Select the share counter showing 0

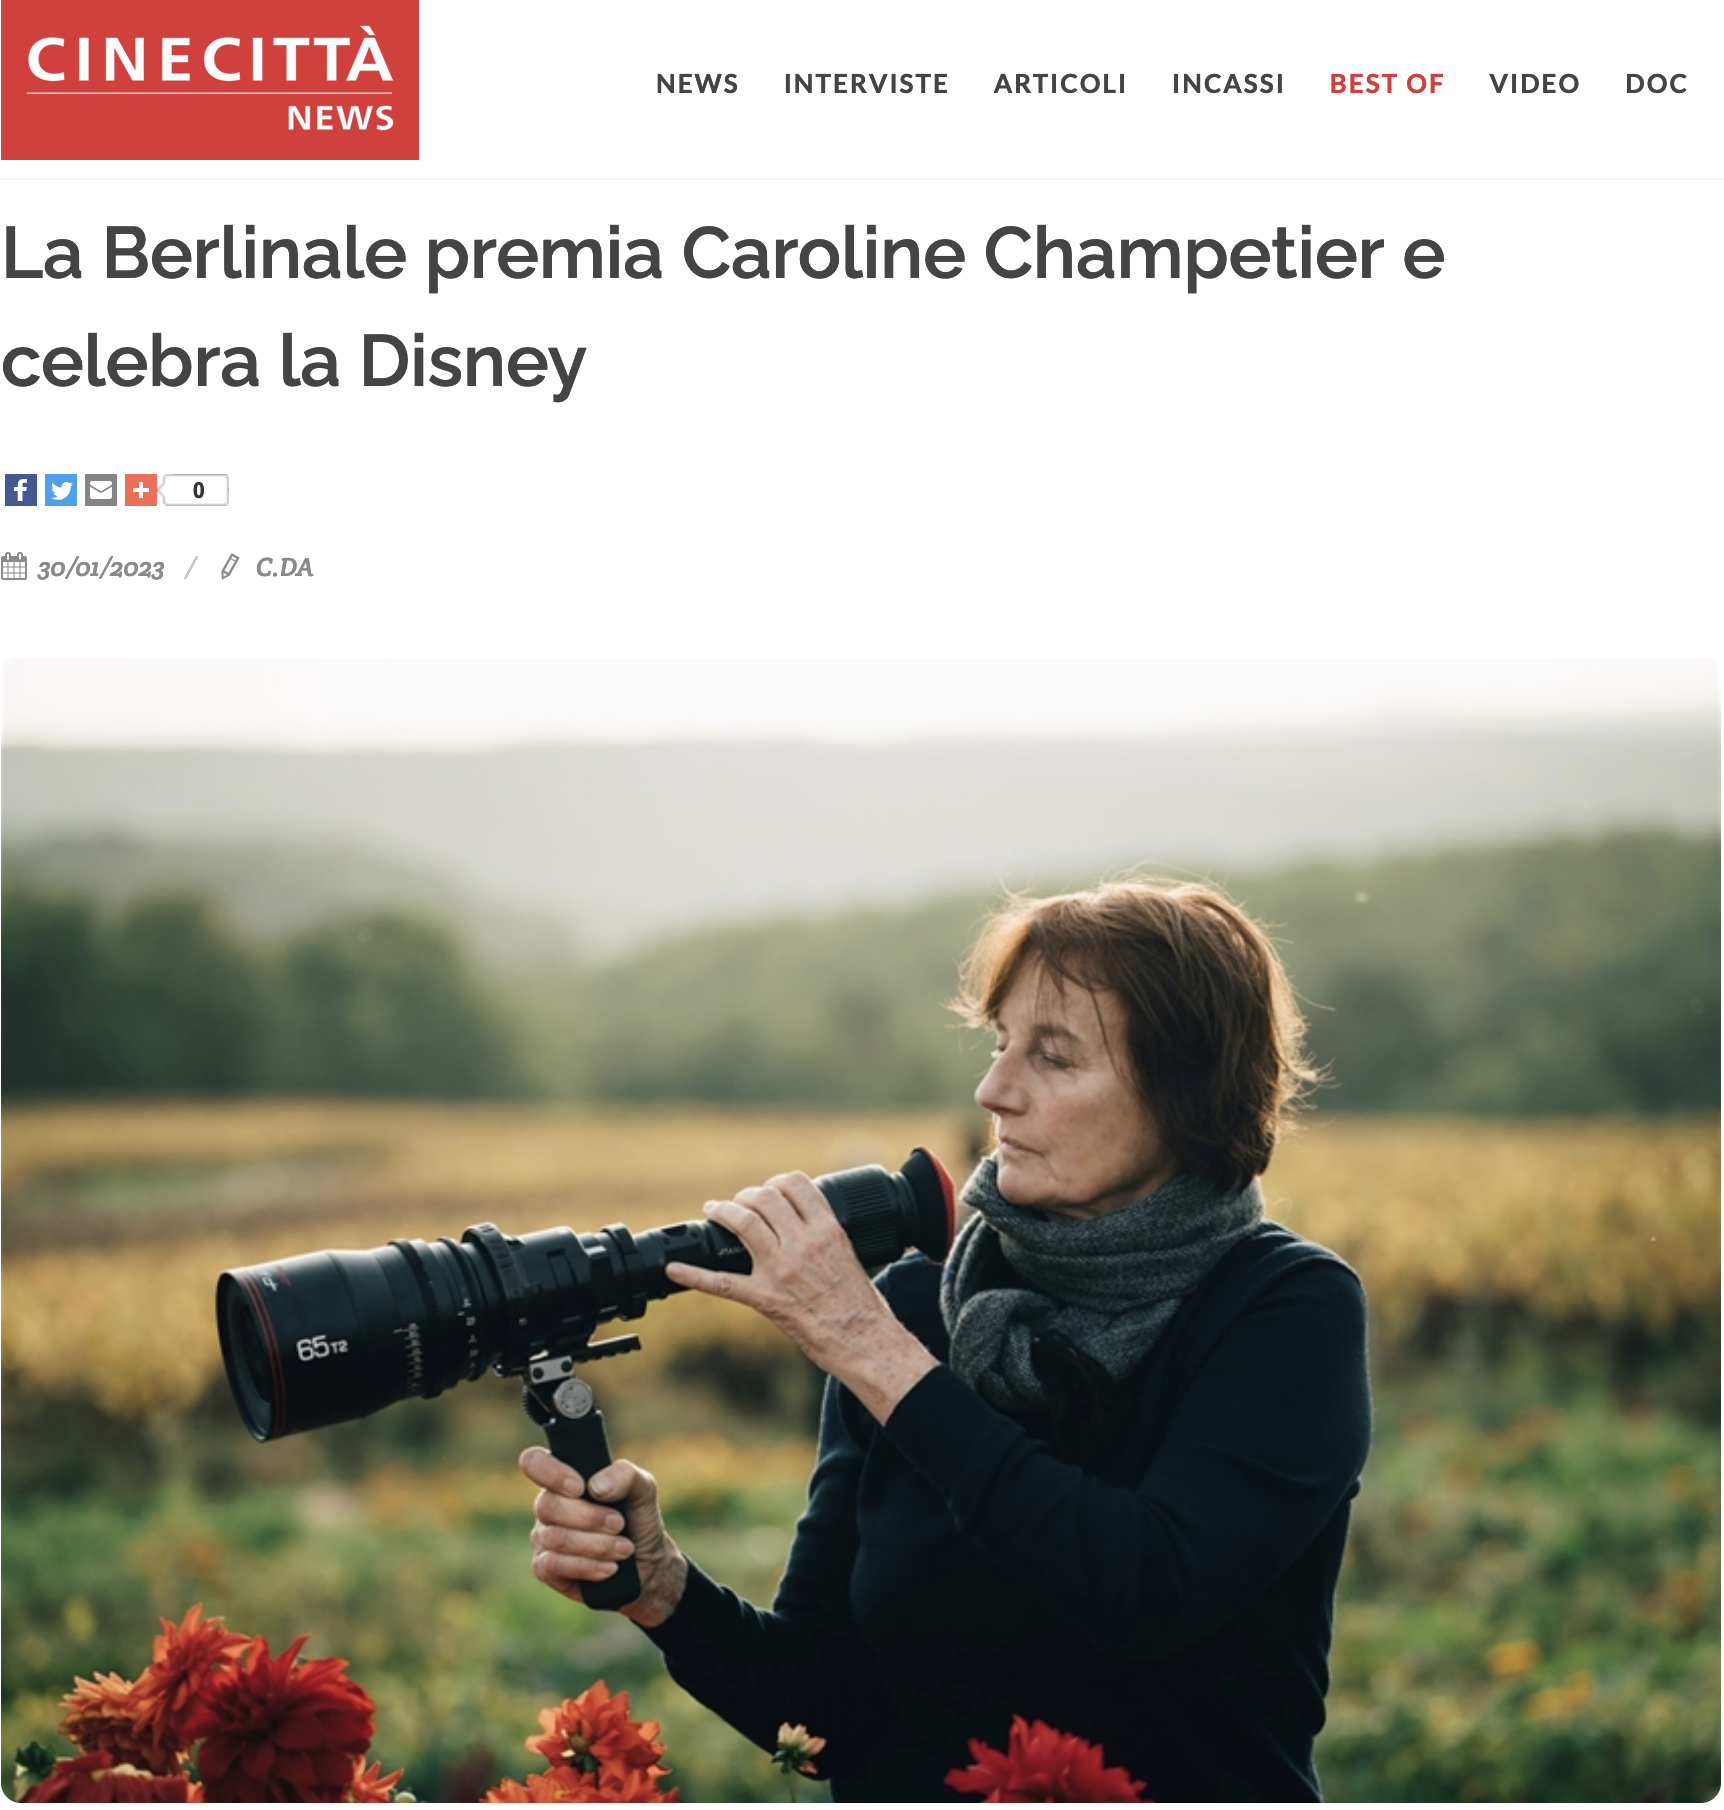[197, 490]
